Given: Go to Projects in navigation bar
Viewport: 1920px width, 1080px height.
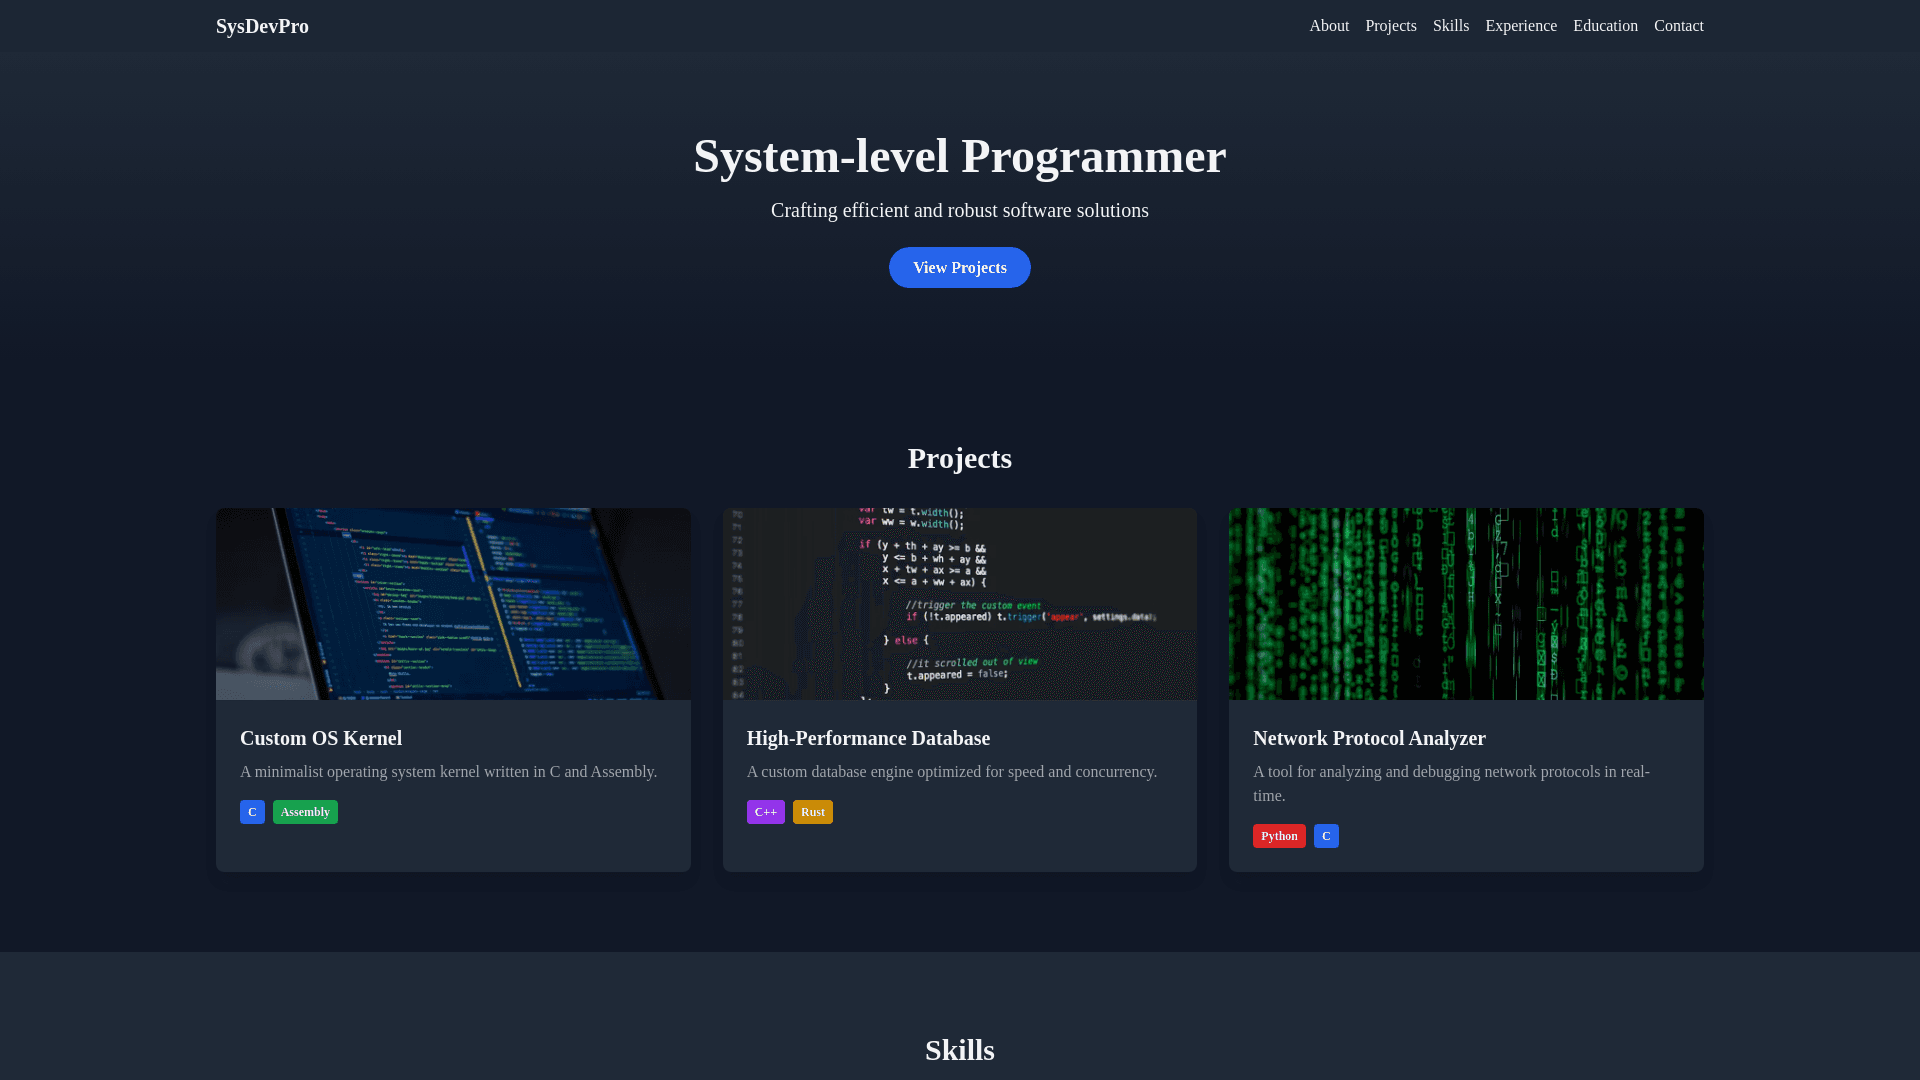Looking at the screenshot, I should pos(1390,26).
